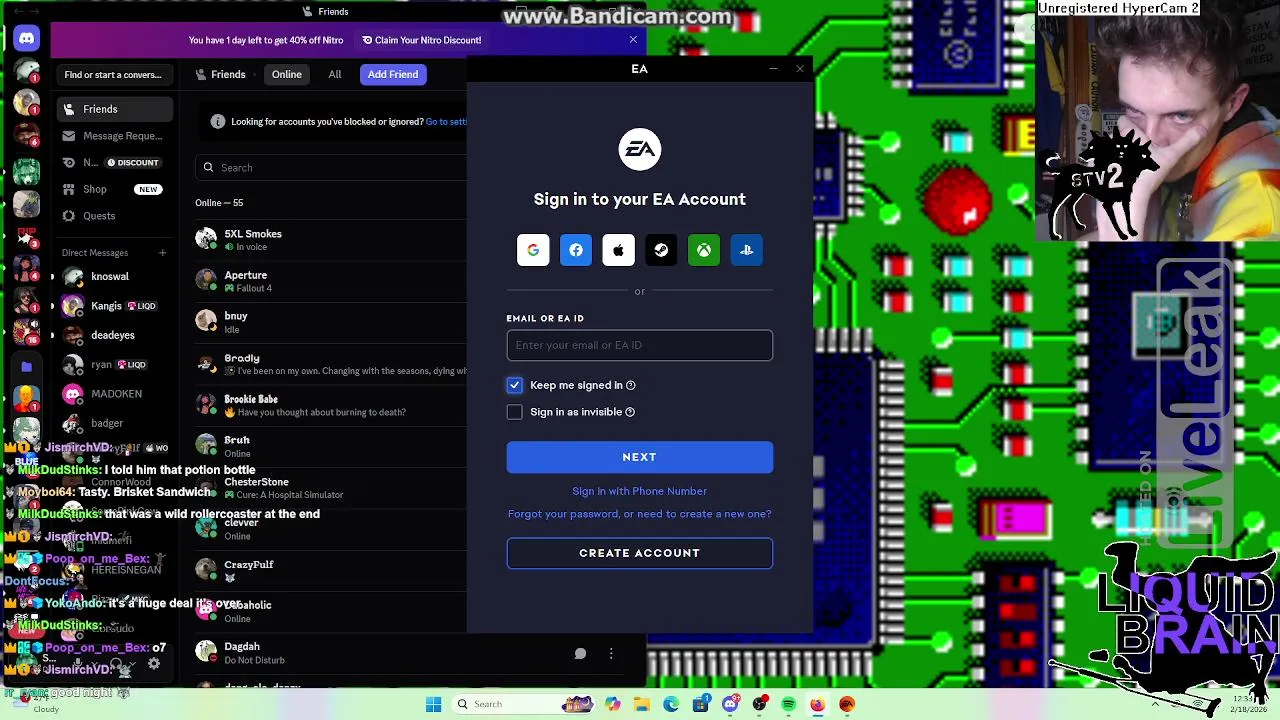
Task: Sign in with Facebook icon
Action: coord(576,250)
